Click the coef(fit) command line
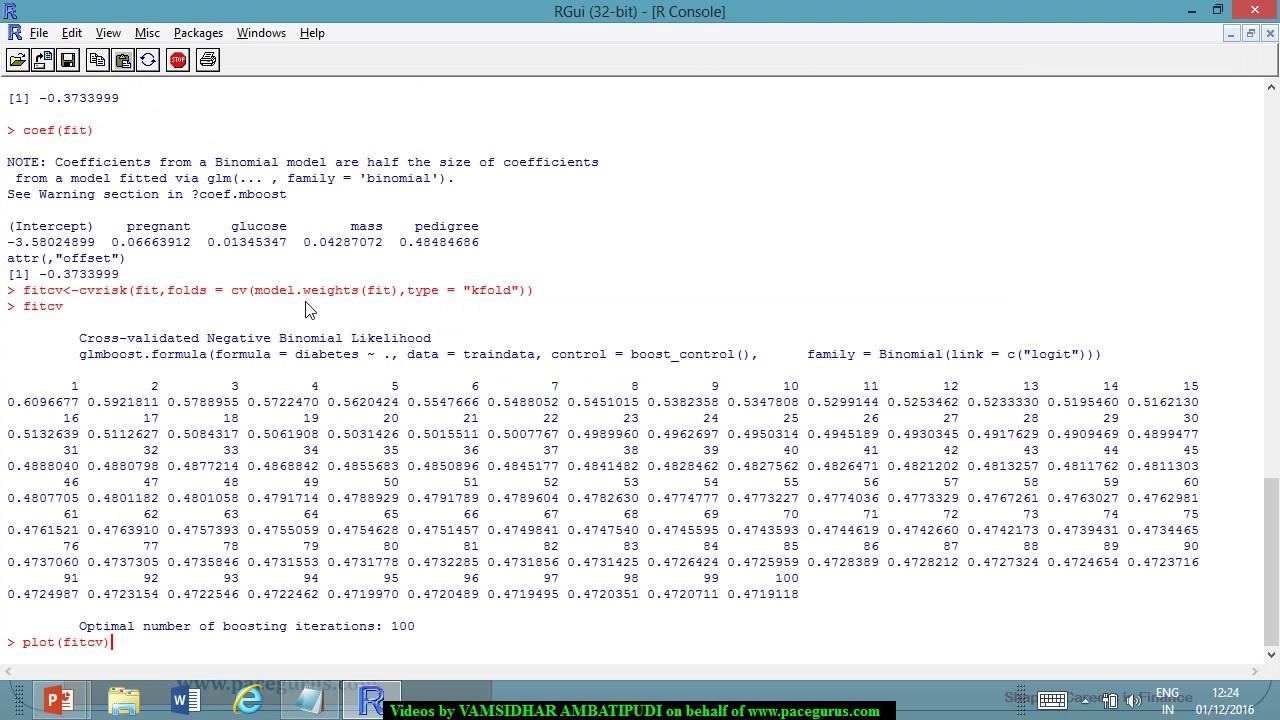The height and width of the screenshot is (720, 1280). 50,130
